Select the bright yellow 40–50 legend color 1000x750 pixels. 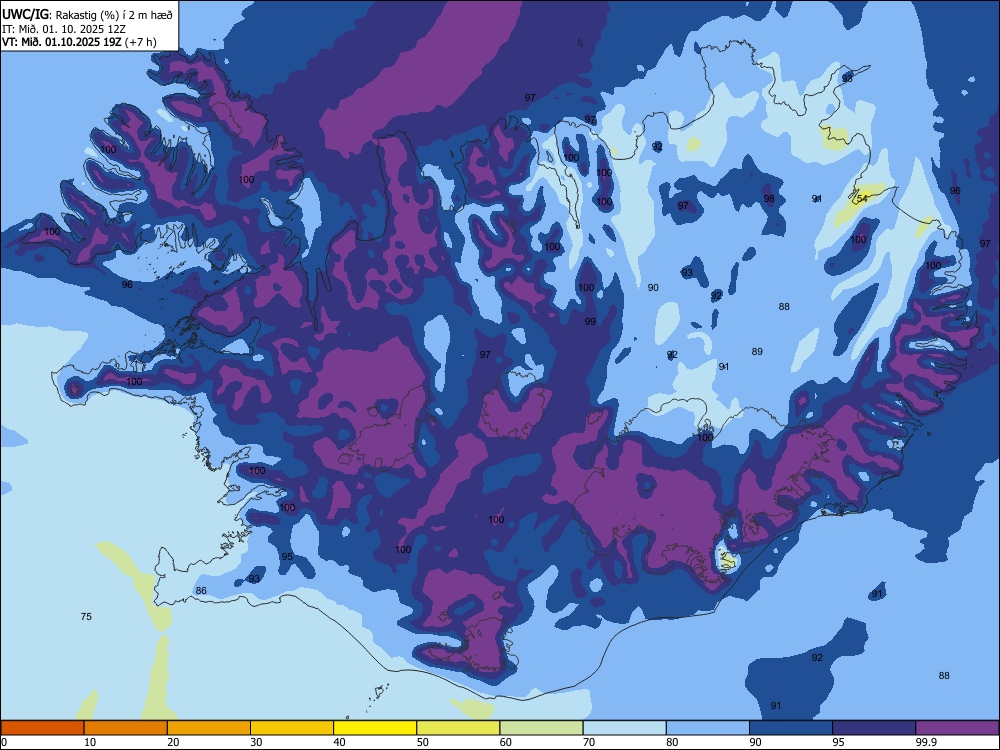[x=375, y=728]
